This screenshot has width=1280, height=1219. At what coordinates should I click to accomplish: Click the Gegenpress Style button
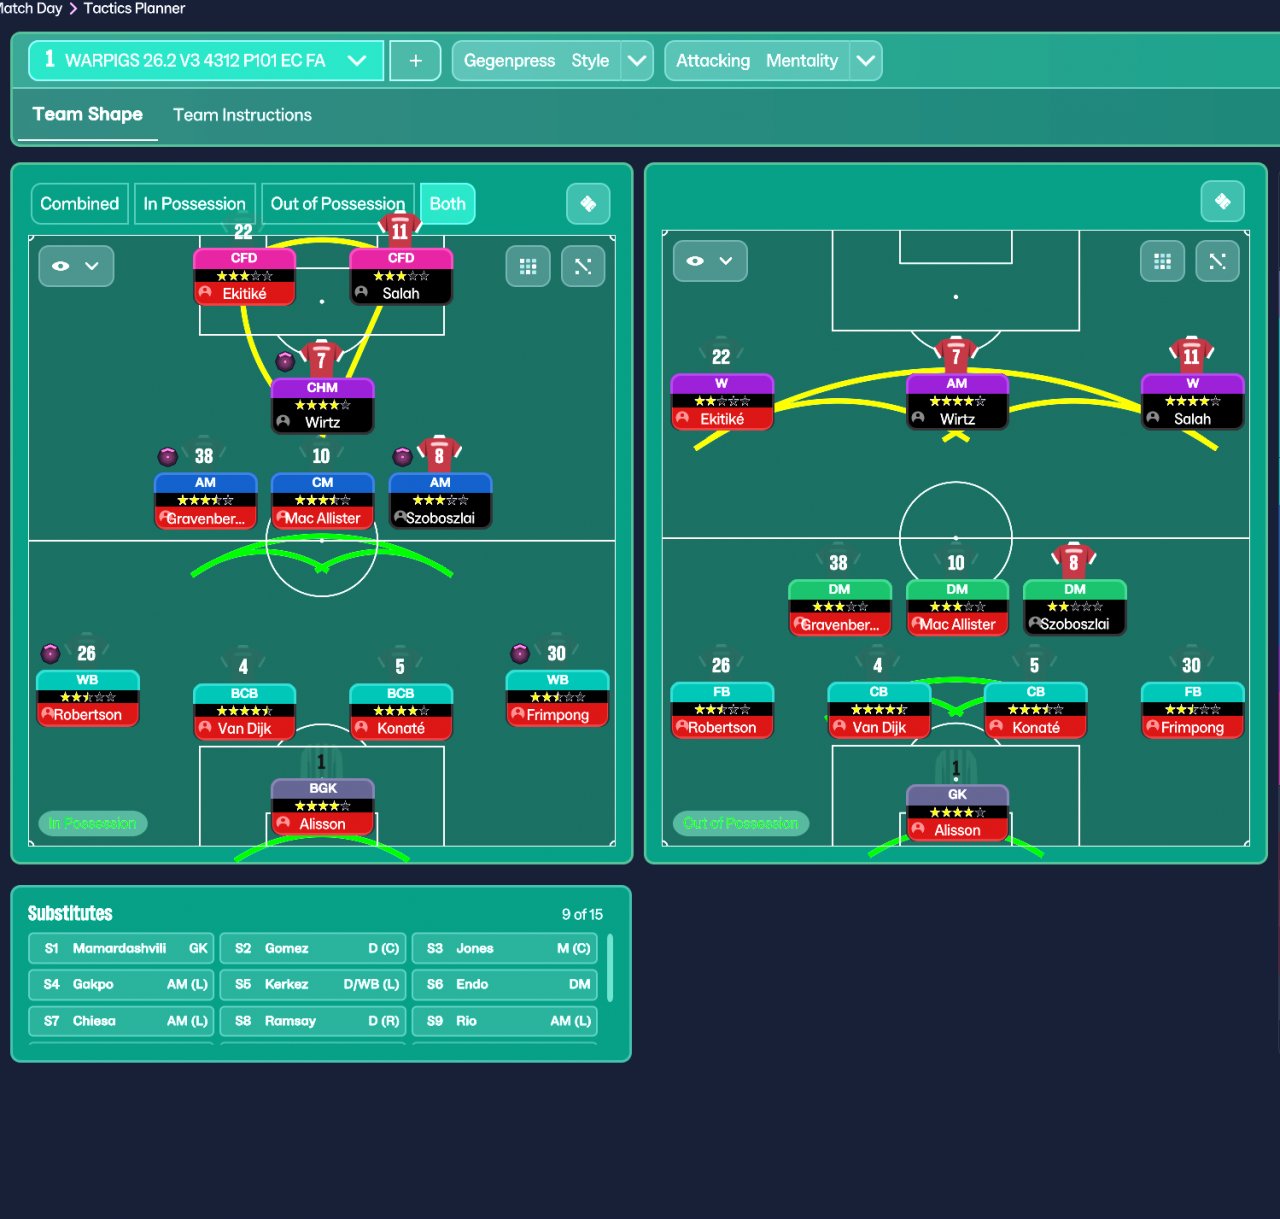click(537, 61)
